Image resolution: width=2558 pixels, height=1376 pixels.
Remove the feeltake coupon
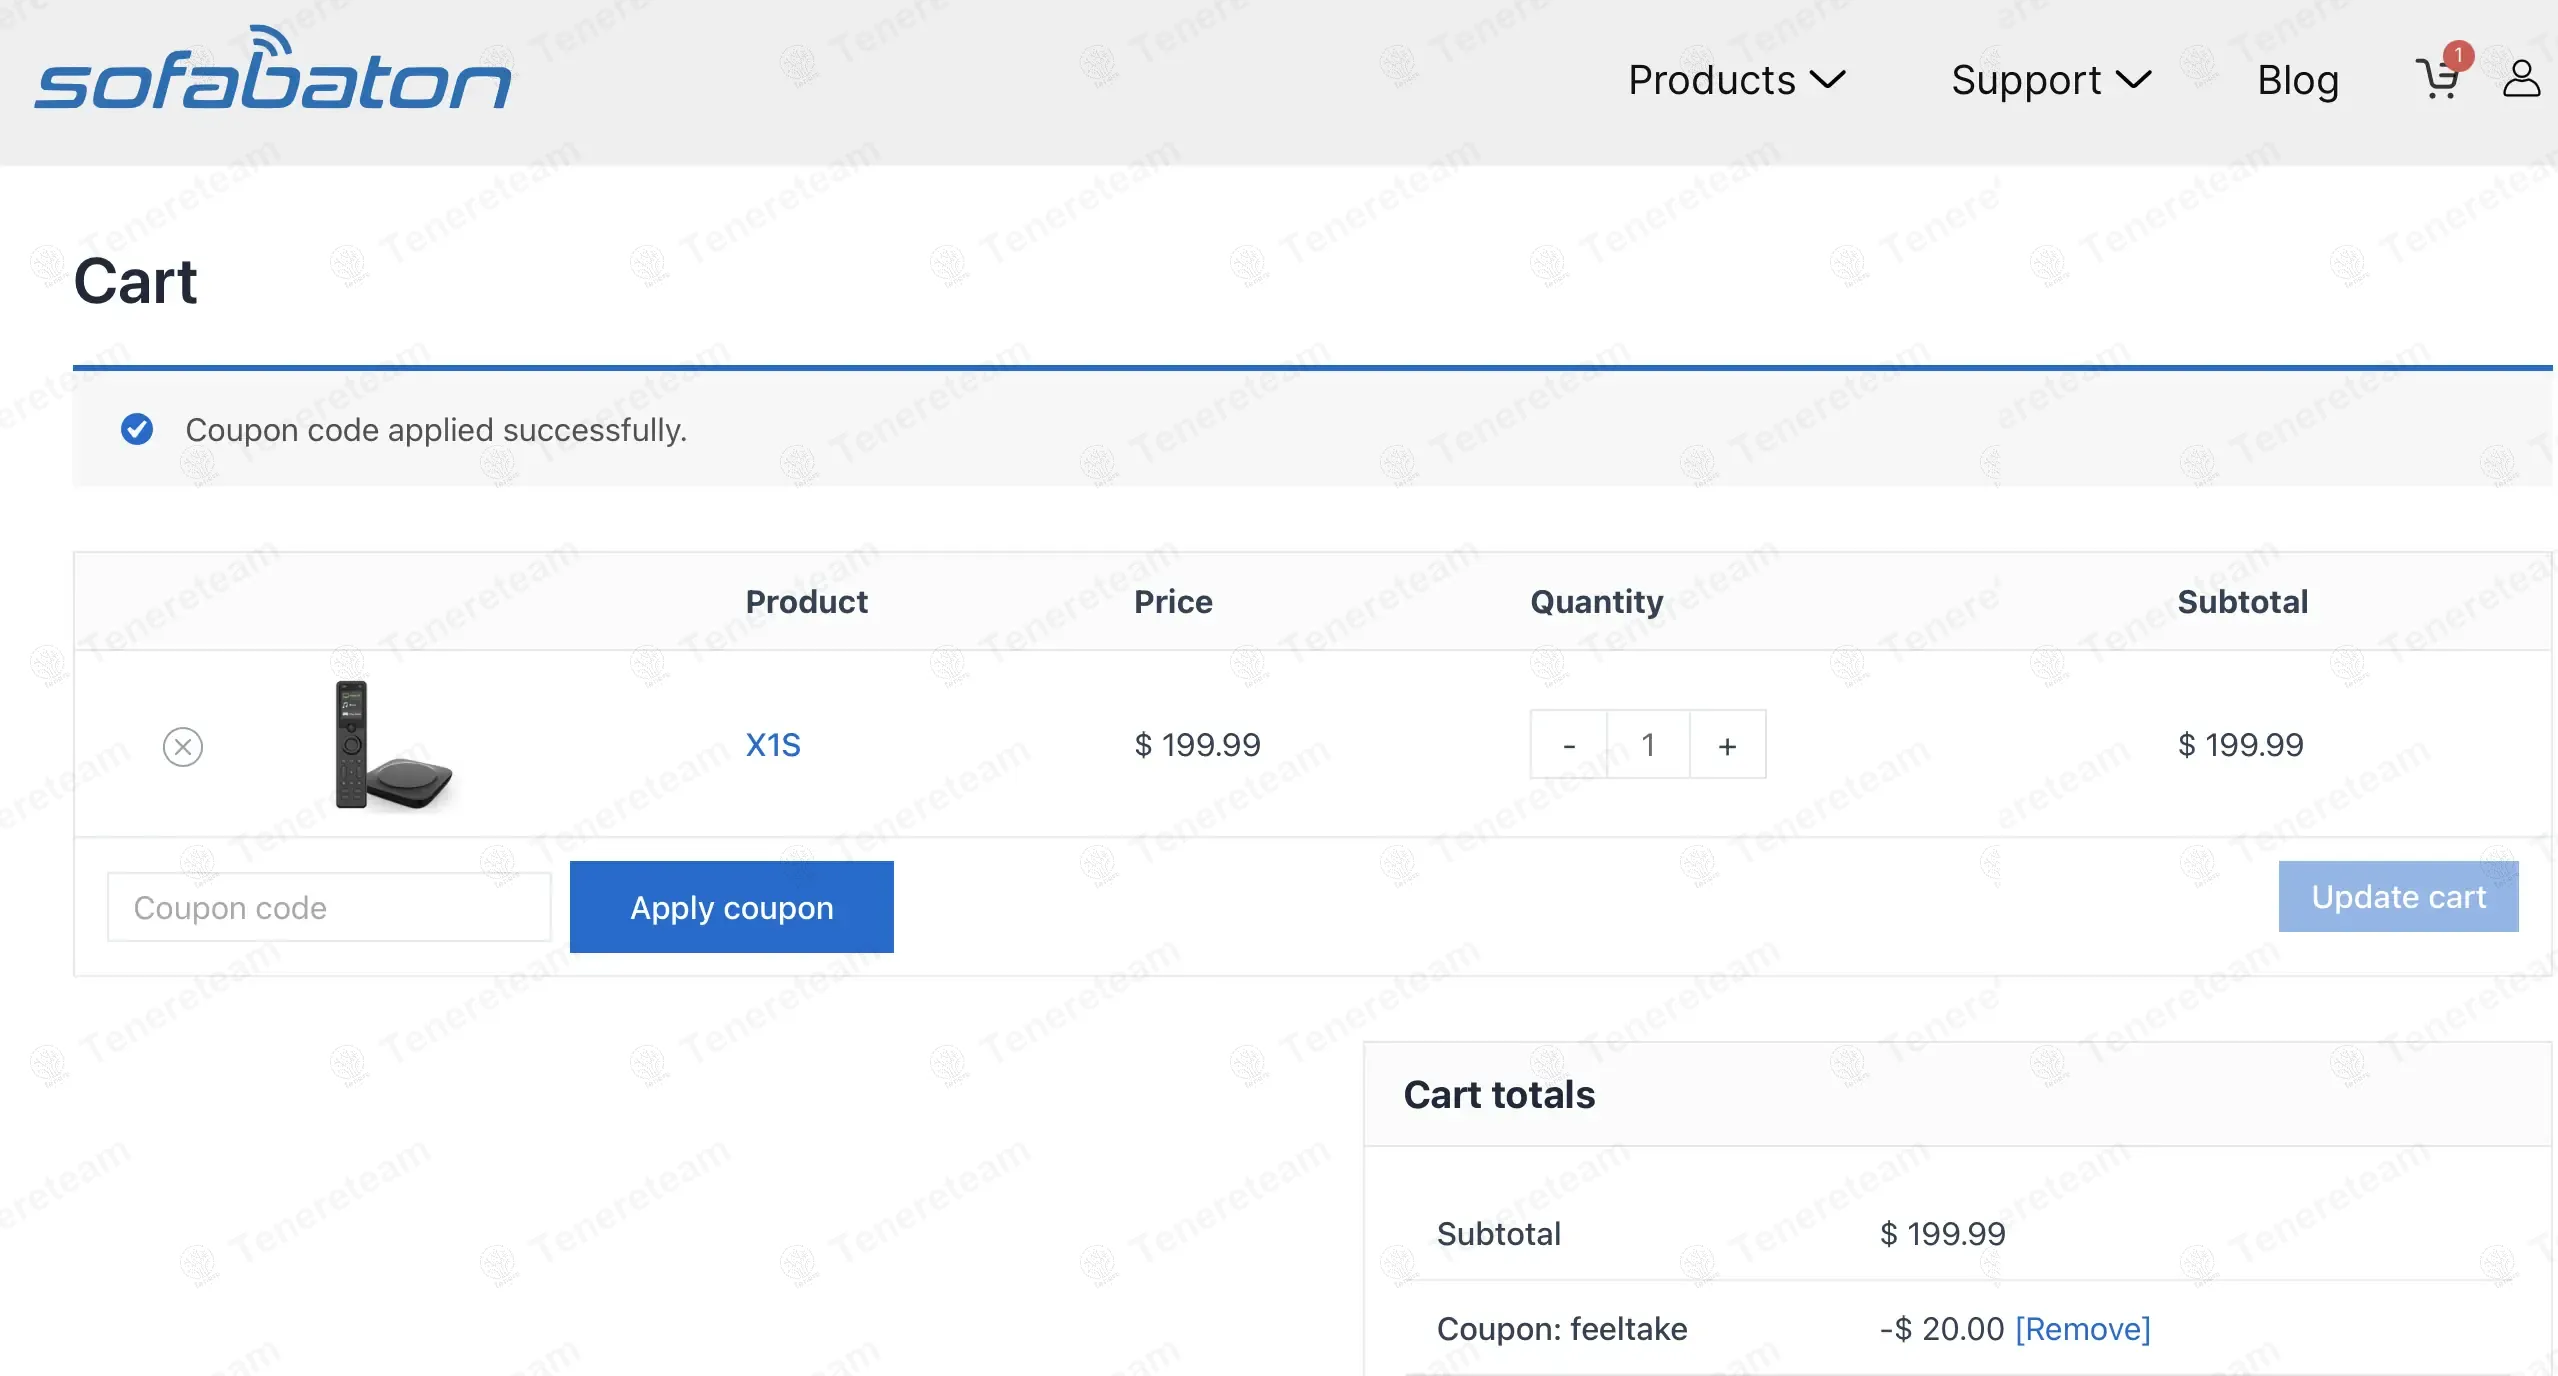click(2082, 1329)
